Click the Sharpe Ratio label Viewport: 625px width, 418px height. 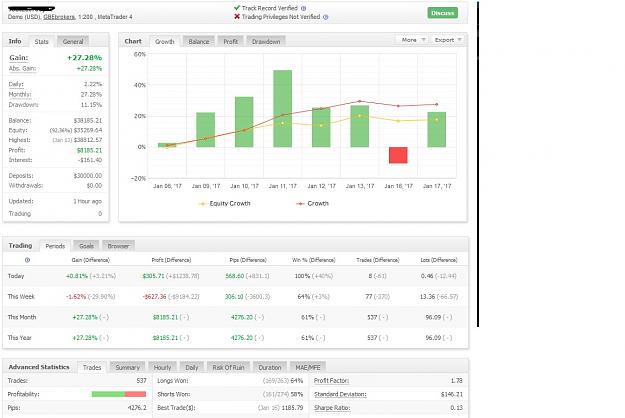pyautogui.click(x=332, y=408)
